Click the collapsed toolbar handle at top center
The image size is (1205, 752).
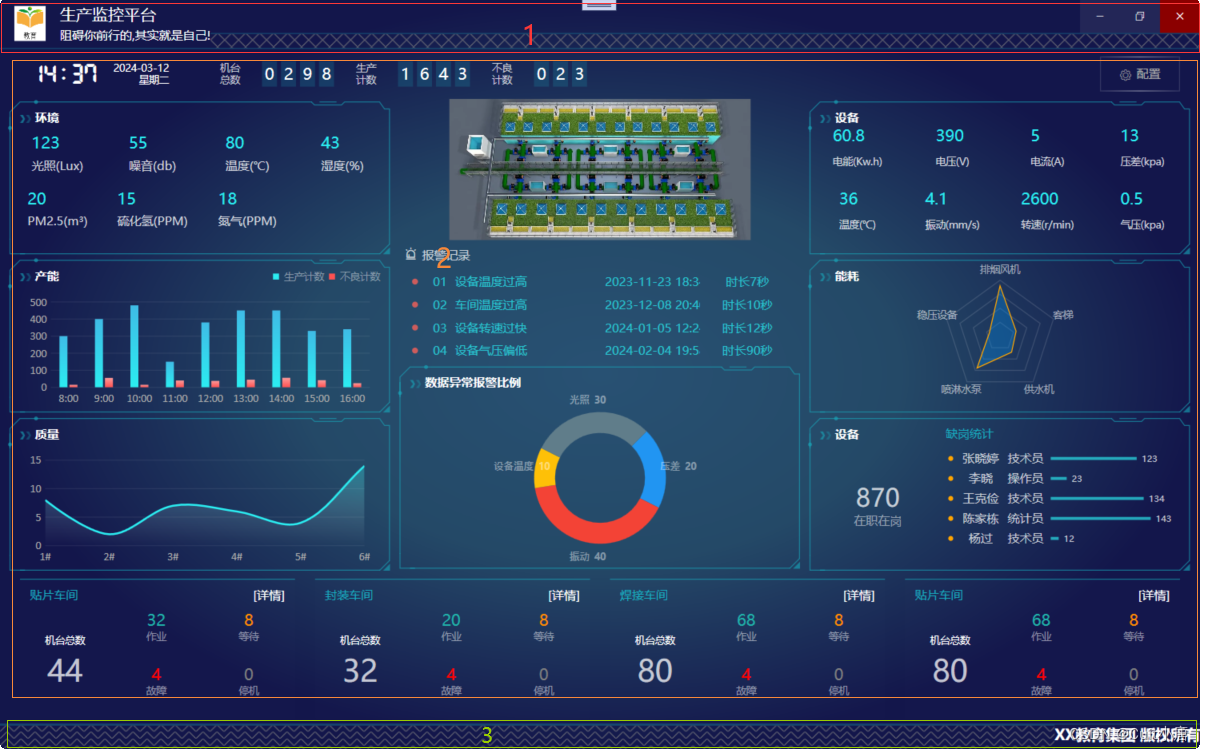point(599,5)
